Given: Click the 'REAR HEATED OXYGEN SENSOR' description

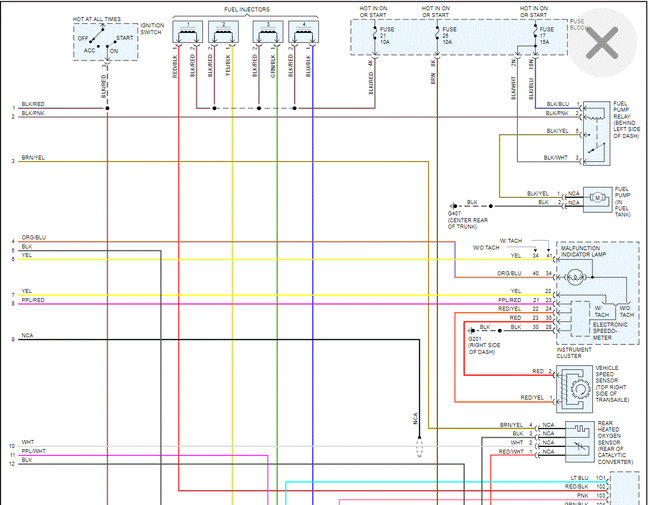Looking at the screenshot, I should tap(615, 442).
